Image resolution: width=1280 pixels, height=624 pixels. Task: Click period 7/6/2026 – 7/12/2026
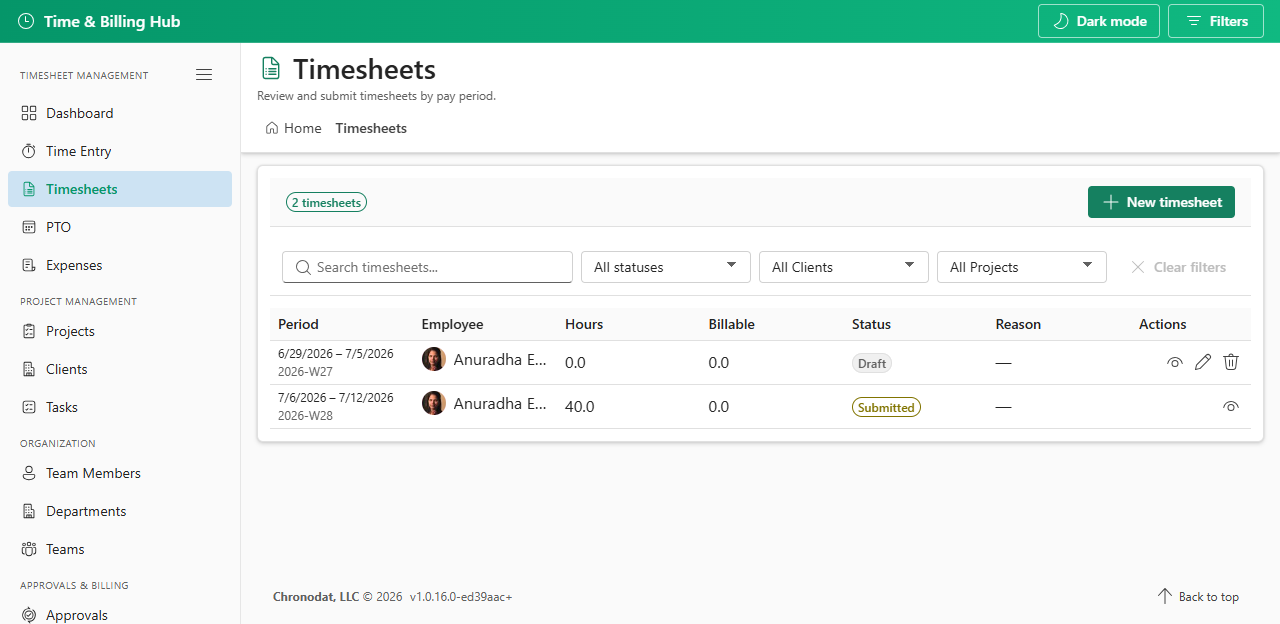pos(336,398)
